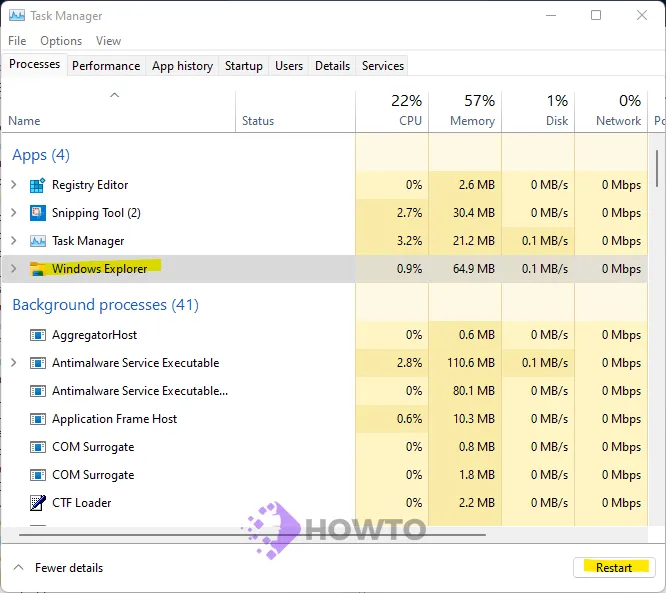Open the View menu

[x=108, y=41]
